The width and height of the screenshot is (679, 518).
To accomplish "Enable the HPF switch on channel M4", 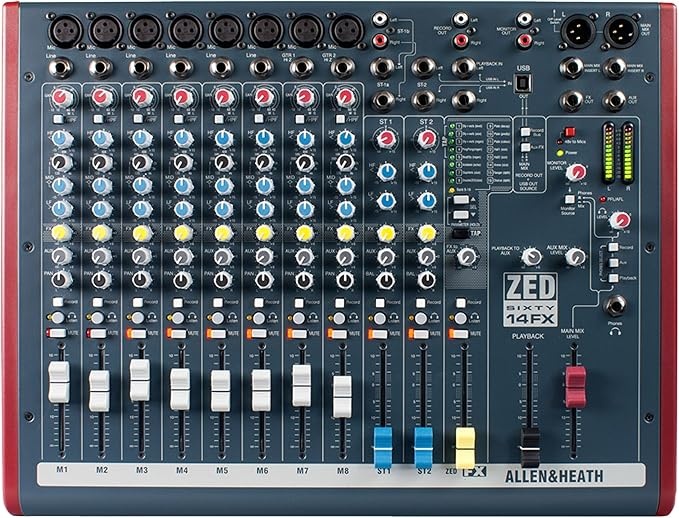I will pyautogui.click(x=178, y=119).
